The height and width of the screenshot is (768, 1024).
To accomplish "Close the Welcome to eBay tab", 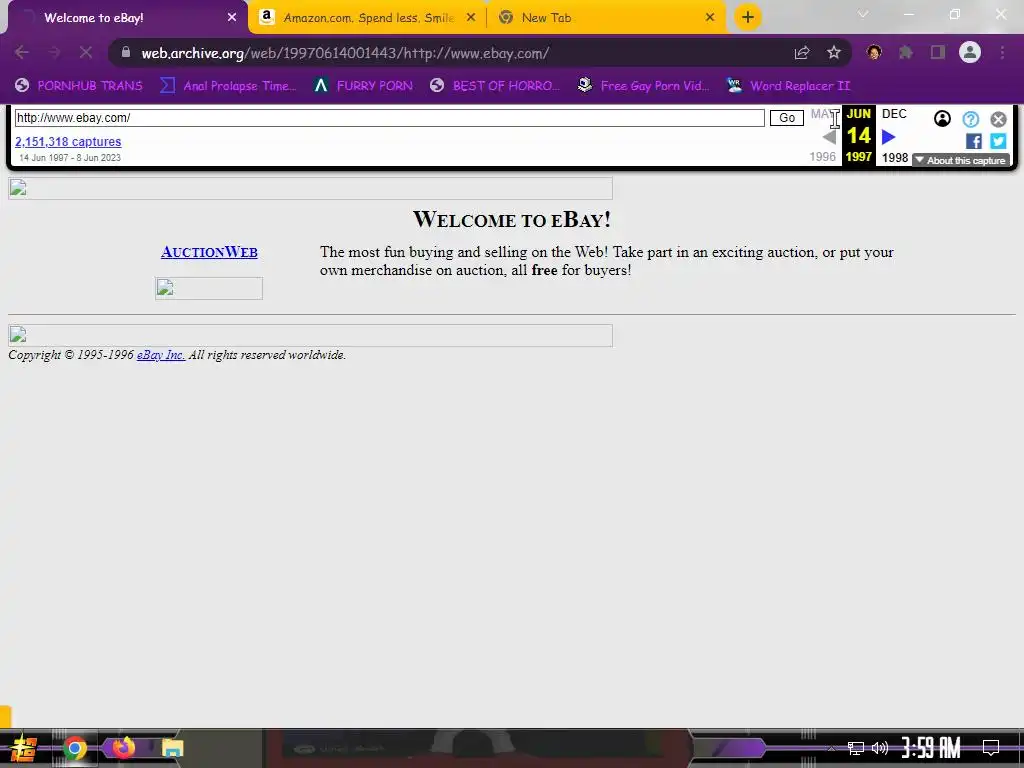I will coord(232,18).
